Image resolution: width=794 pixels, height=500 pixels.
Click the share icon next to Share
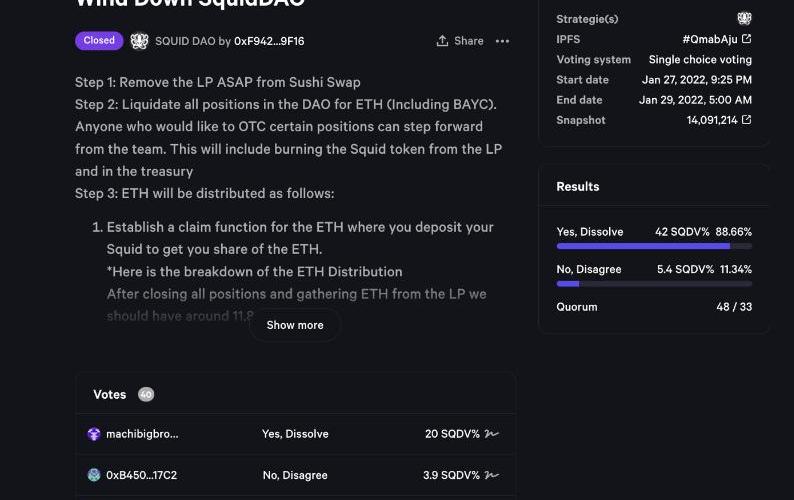pos(442,41)
